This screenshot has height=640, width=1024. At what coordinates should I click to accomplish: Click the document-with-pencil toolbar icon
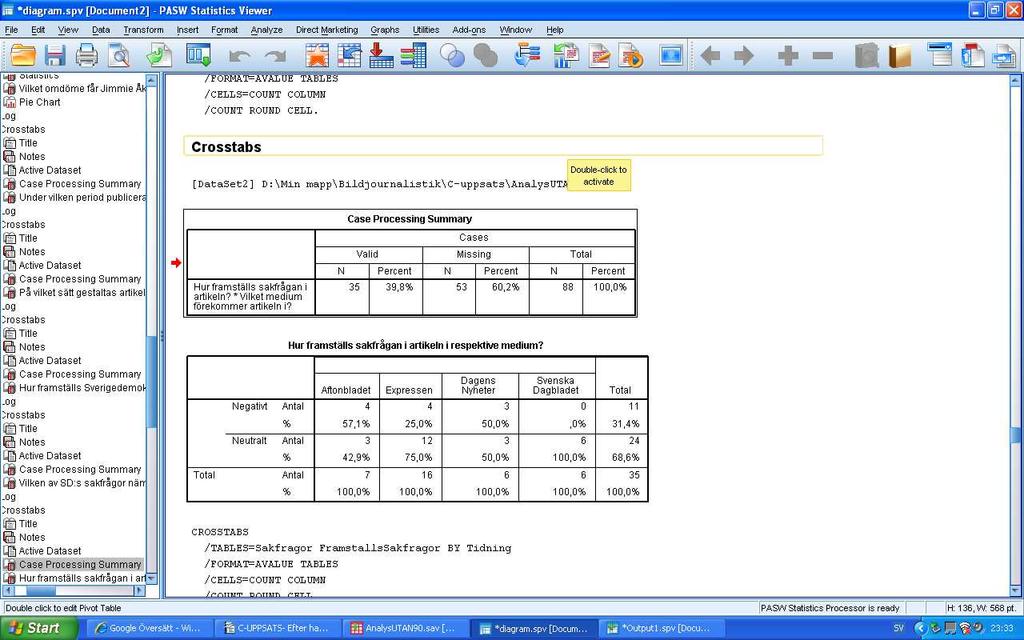(x=600, y=56)
